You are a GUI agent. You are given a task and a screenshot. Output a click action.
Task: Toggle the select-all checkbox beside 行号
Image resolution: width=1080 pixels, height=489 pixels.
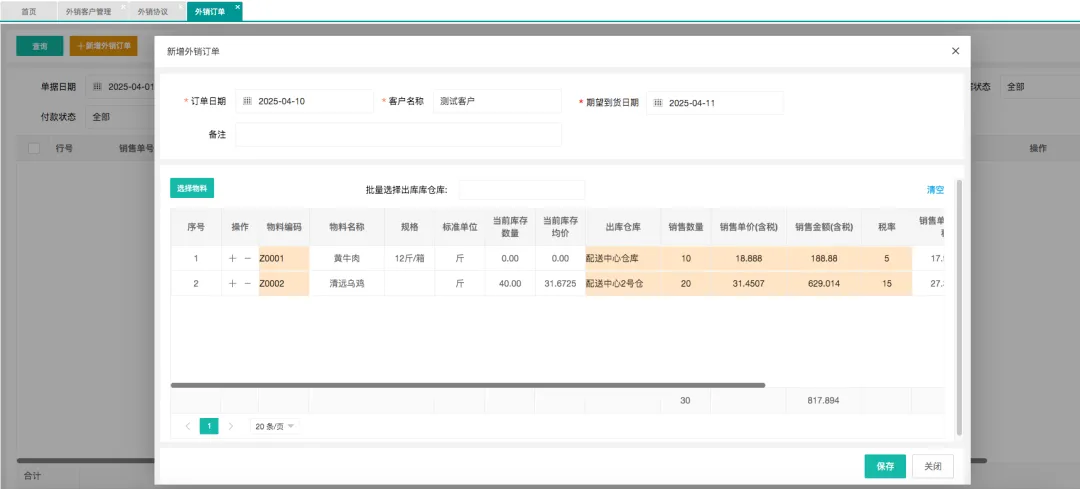pyautogui.click(x=34, y=148)
